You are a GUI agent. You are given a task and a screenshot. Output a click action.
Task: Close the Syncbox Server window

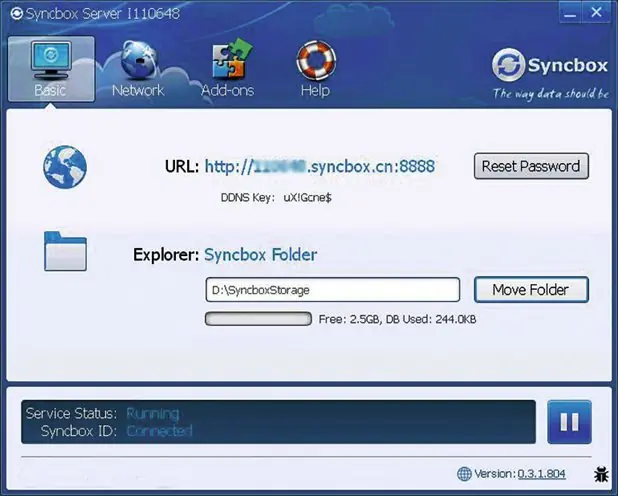pyautogui.click(x=596, y=12)
